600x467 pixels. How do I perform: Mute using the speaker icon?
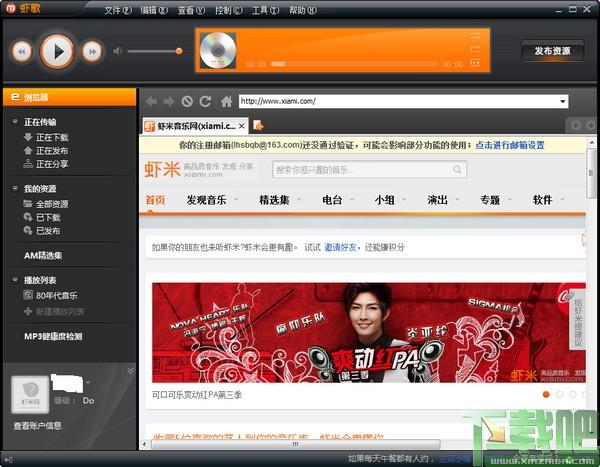pos(117,51)
